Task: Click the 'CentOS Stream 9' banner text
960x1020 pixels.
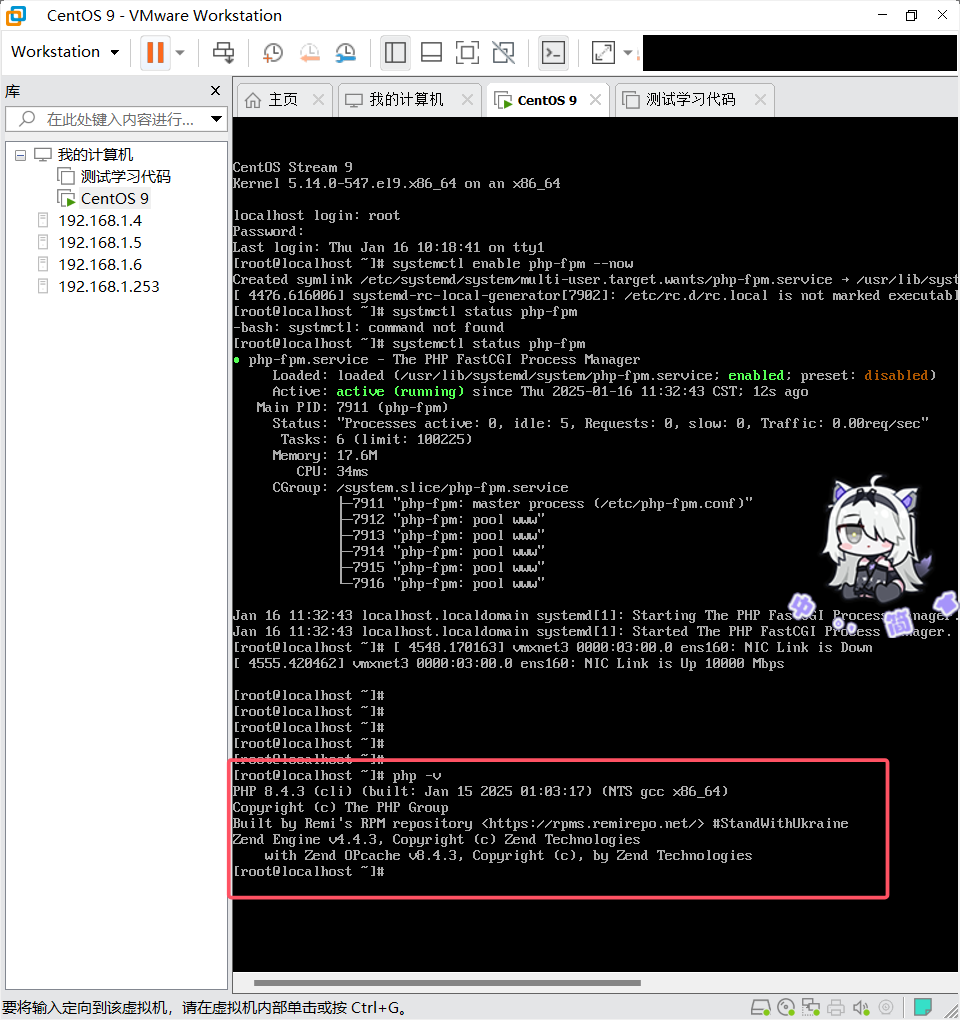Action: 293,167
